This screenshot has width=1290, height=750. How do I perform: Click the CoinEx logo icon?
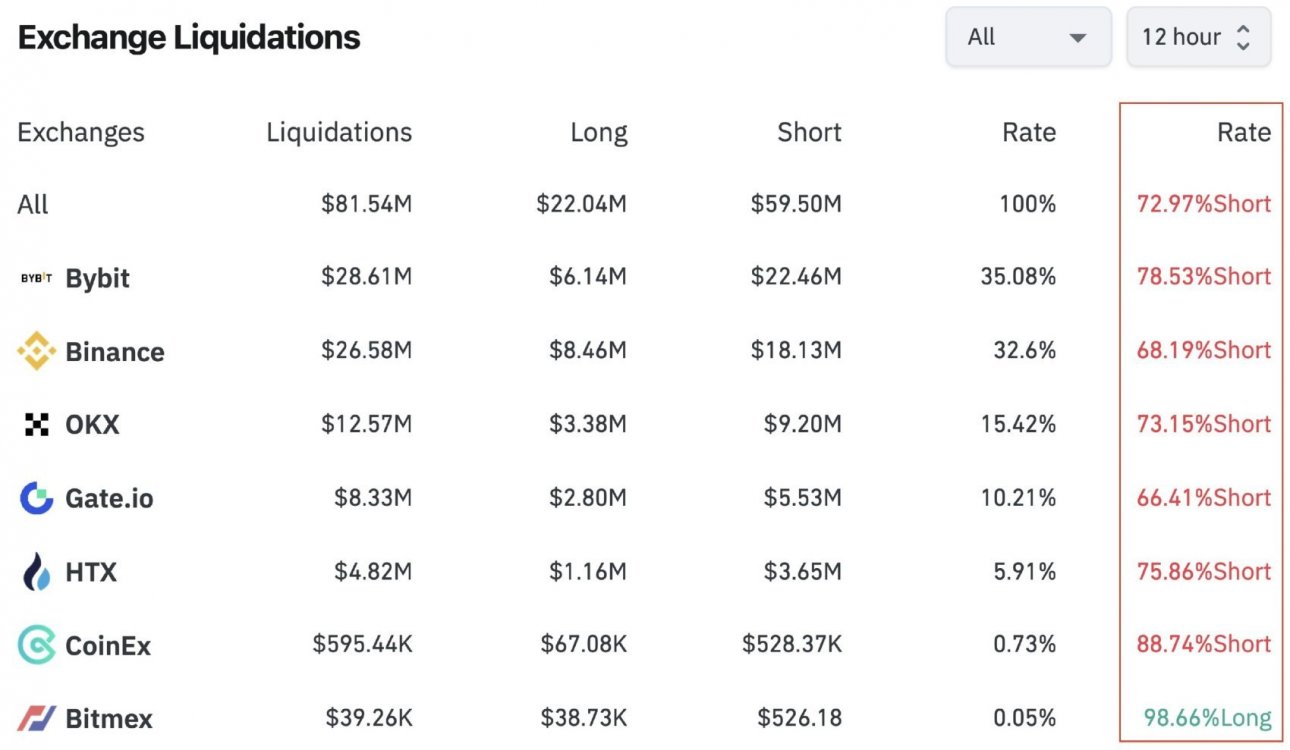pyautogui.click(x=37, y=645)
